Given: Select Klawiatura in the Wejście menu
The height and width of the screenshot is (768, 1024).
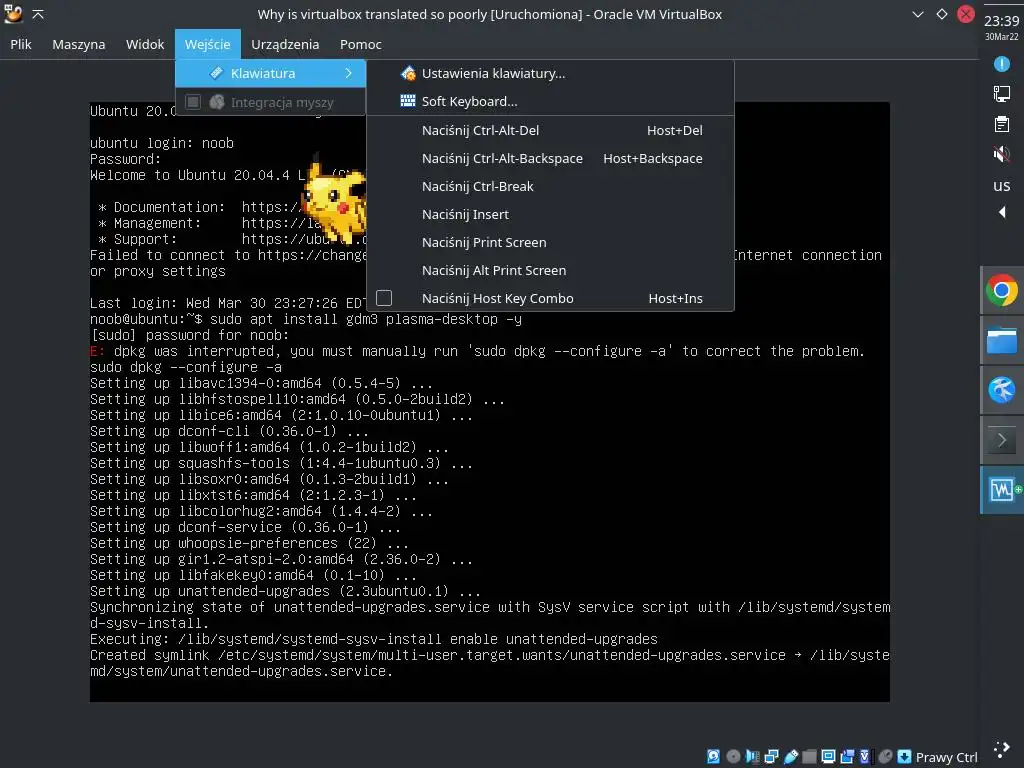Looking at the screenshot, I should point(270,73).
